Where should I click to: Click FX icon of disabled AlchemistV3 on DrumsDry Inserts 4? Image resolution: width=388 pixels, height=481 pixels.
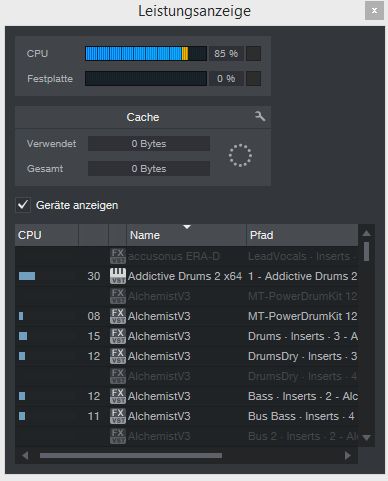[x=118, y=376]
